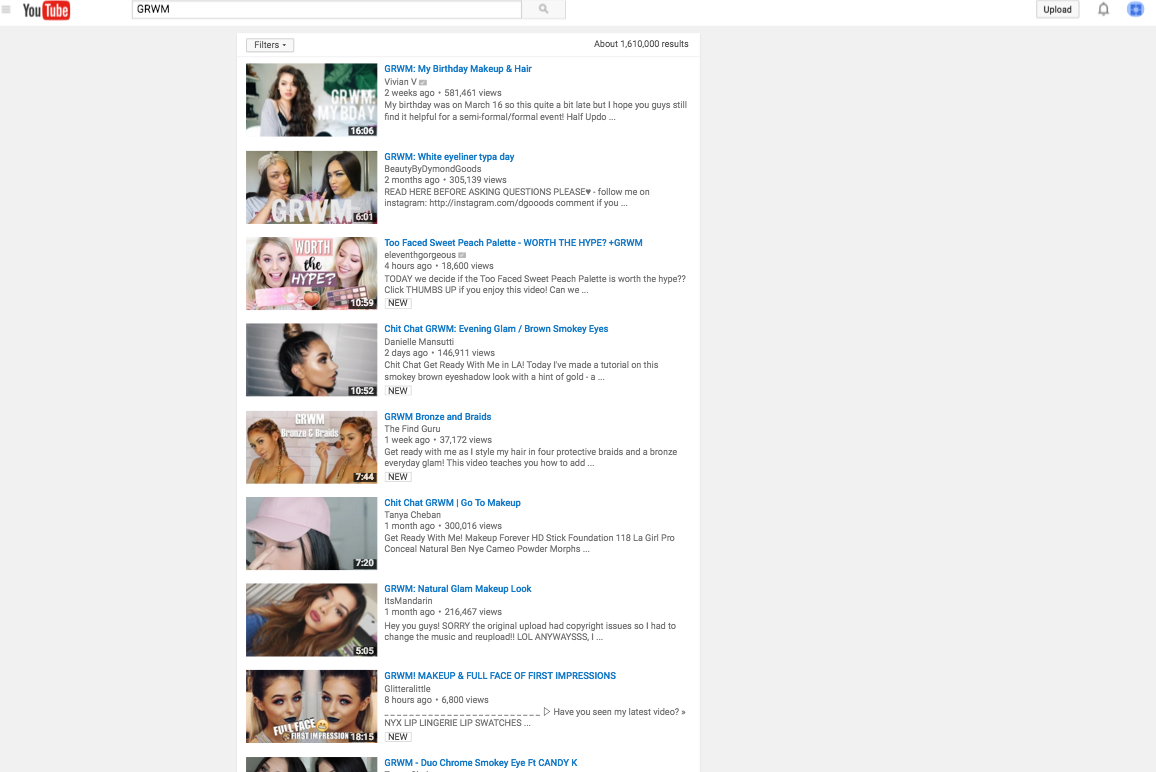The height and width of the screenshot is (772, 1156).
Task: Click the Worth the Hype thumbnail (10:59)
Action: click(x=311, y=274)
